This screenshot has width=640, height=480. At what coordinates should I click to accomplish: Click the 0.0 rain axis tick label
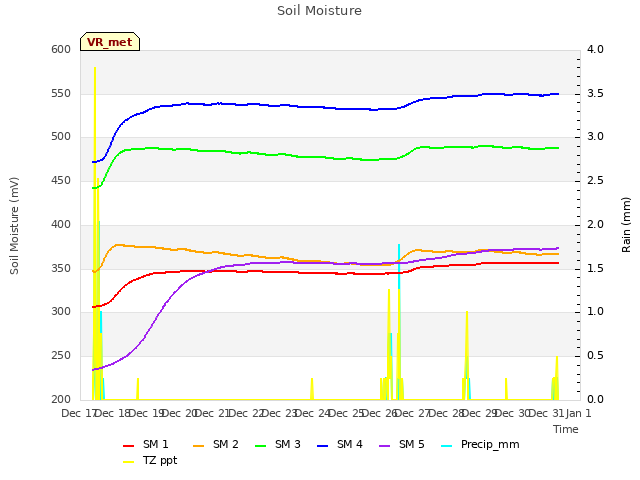[x=595, y=399]
